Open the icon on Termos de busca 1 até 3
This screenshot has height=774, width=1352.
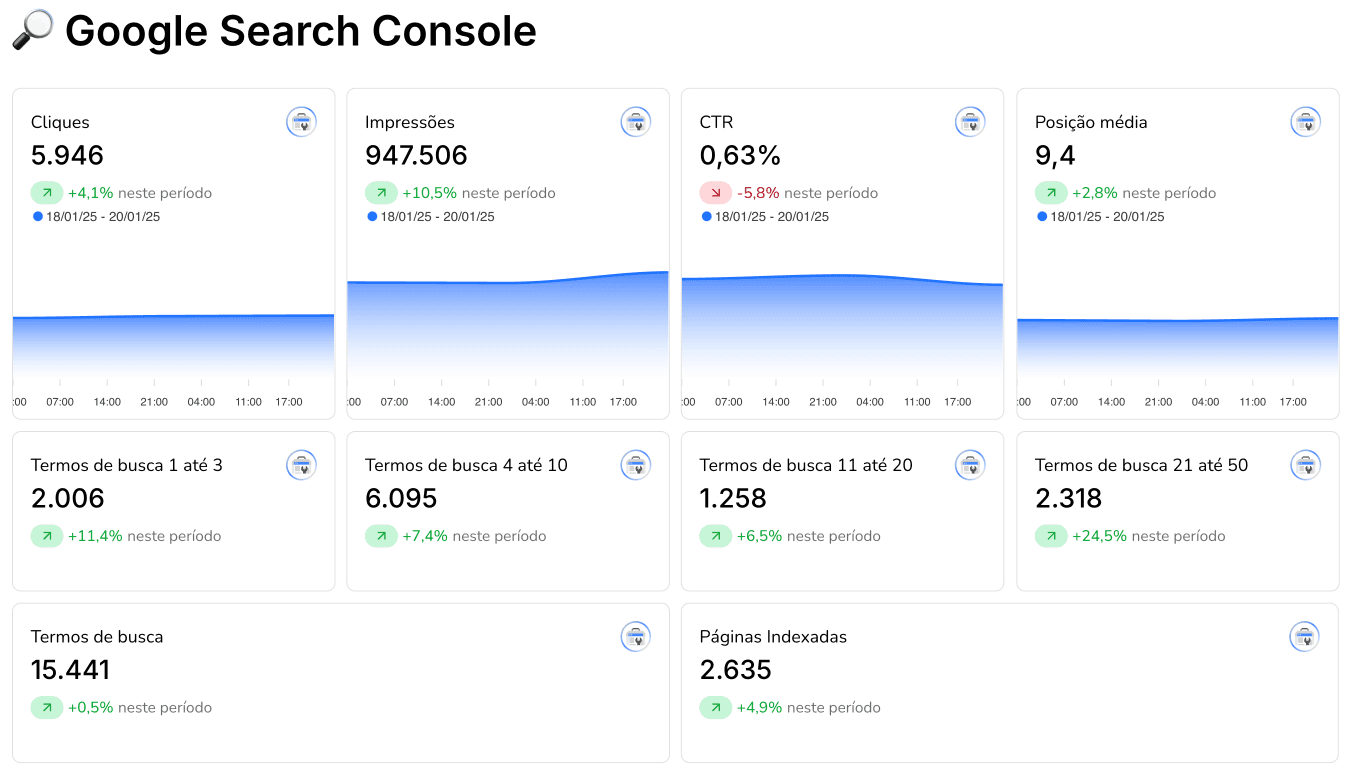(x=301, y=465)
